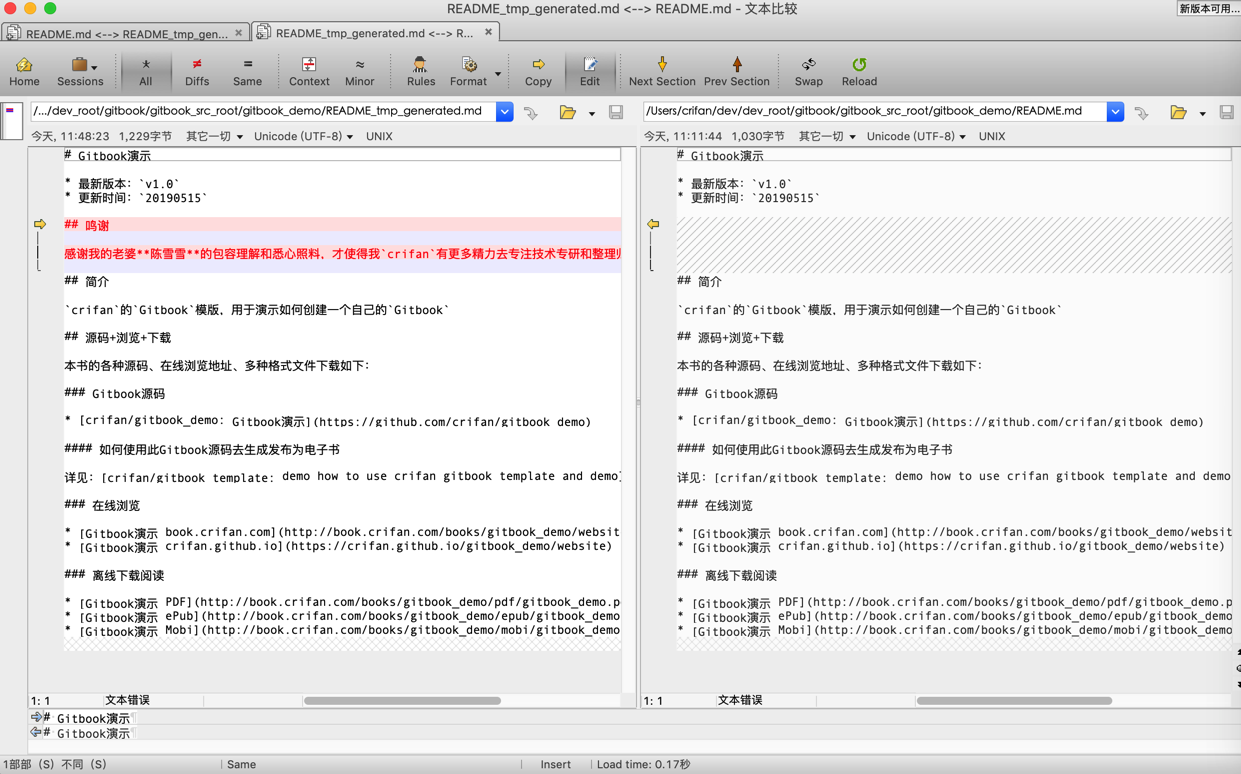Click right pane 文本错误 status label
Image resolution: width=1241 pixels, height=774 pixels.
pyautogui.click(x=740, y=700)
